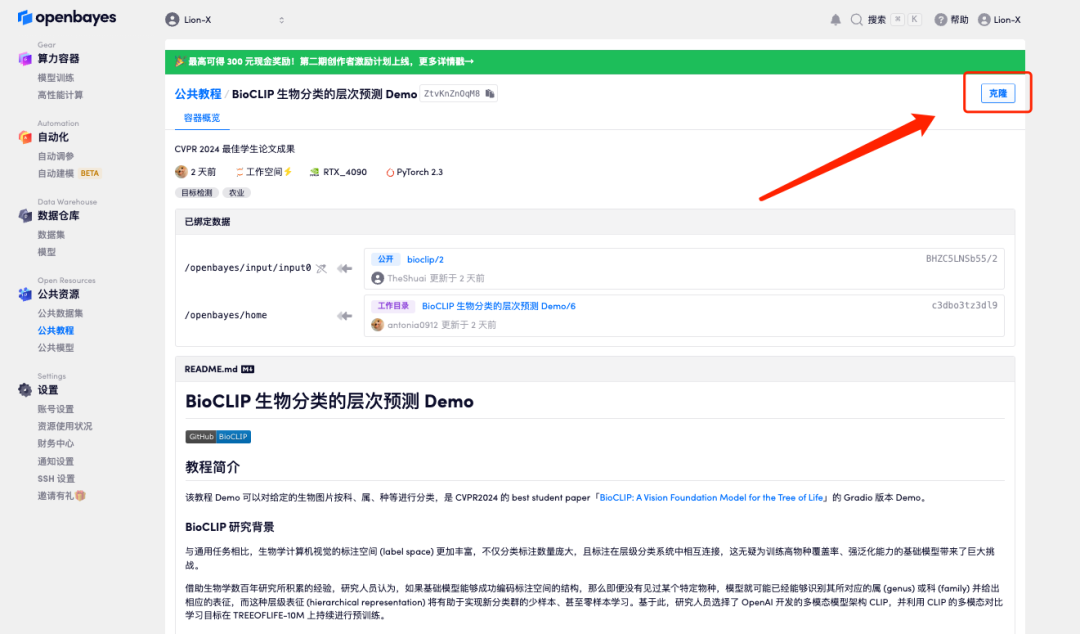Click the arrow icon beside /openbayes/home

(345, 316)
